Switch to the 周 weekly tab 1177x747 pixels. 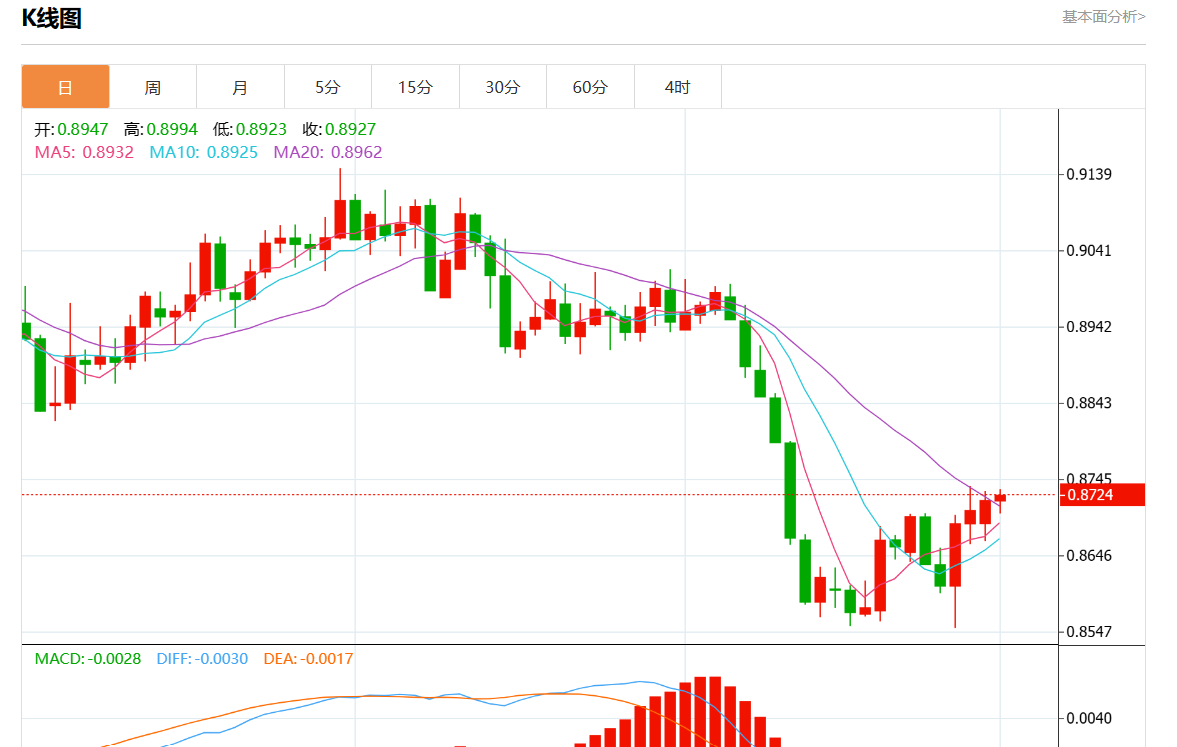coord(153,87)
